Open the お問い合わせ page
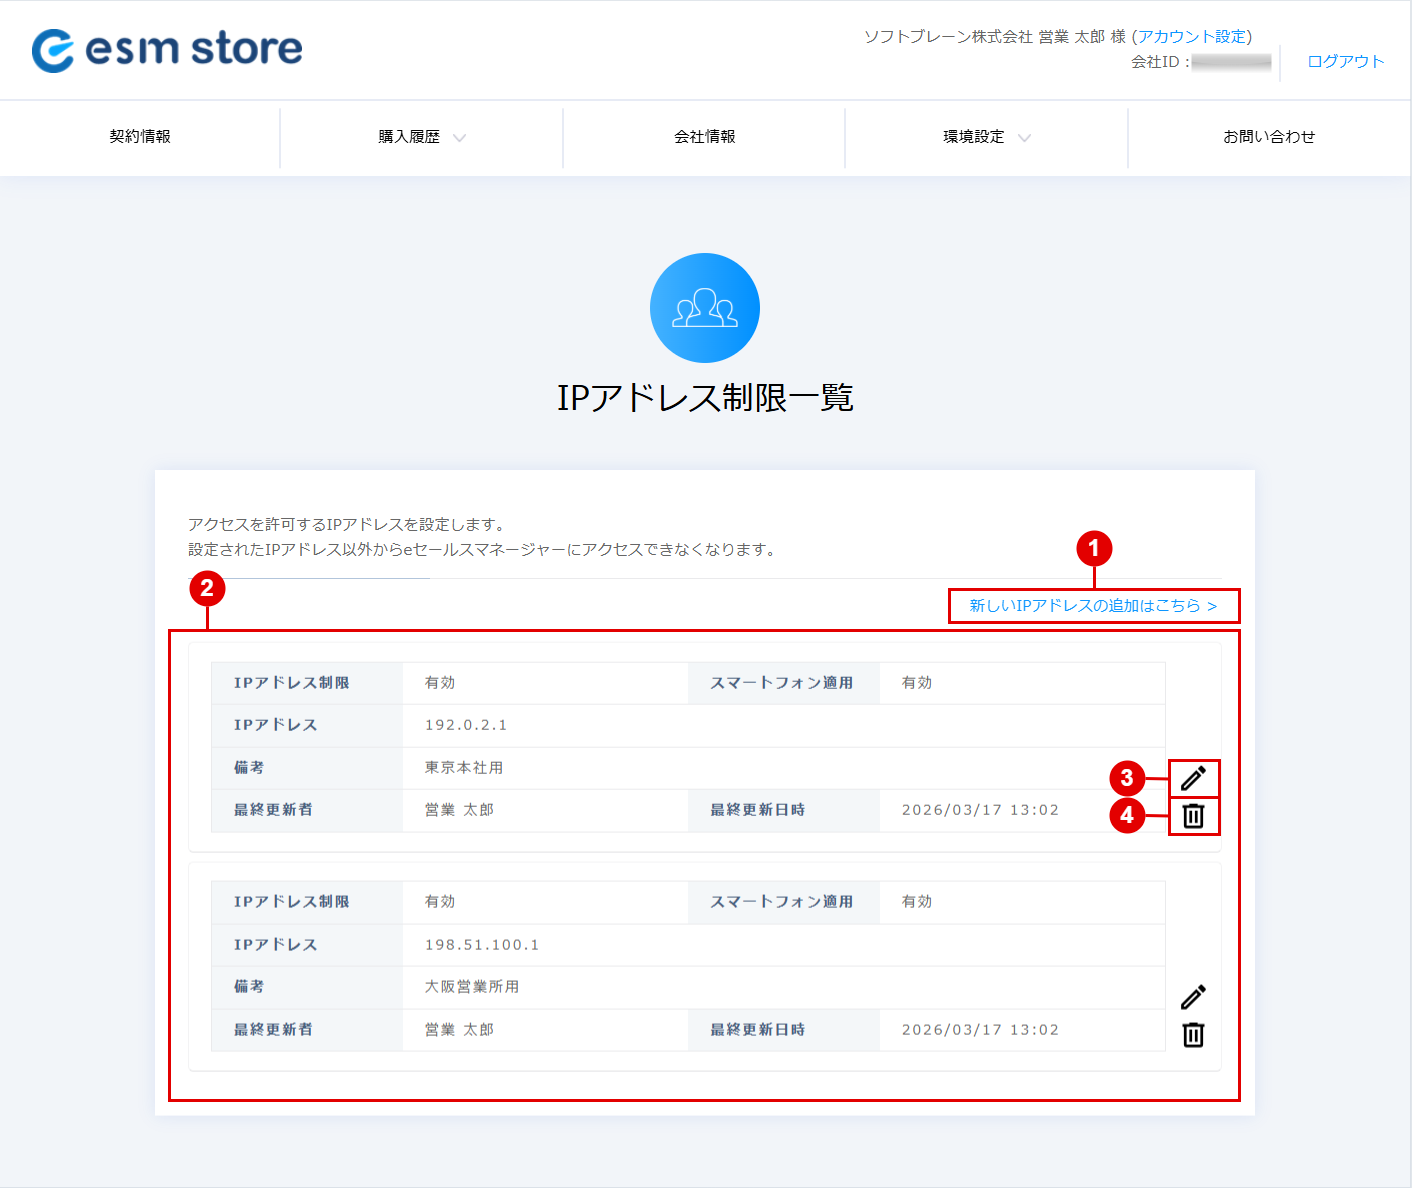This screenshot has height=1188, width=1412. [x=1269, y=137]
